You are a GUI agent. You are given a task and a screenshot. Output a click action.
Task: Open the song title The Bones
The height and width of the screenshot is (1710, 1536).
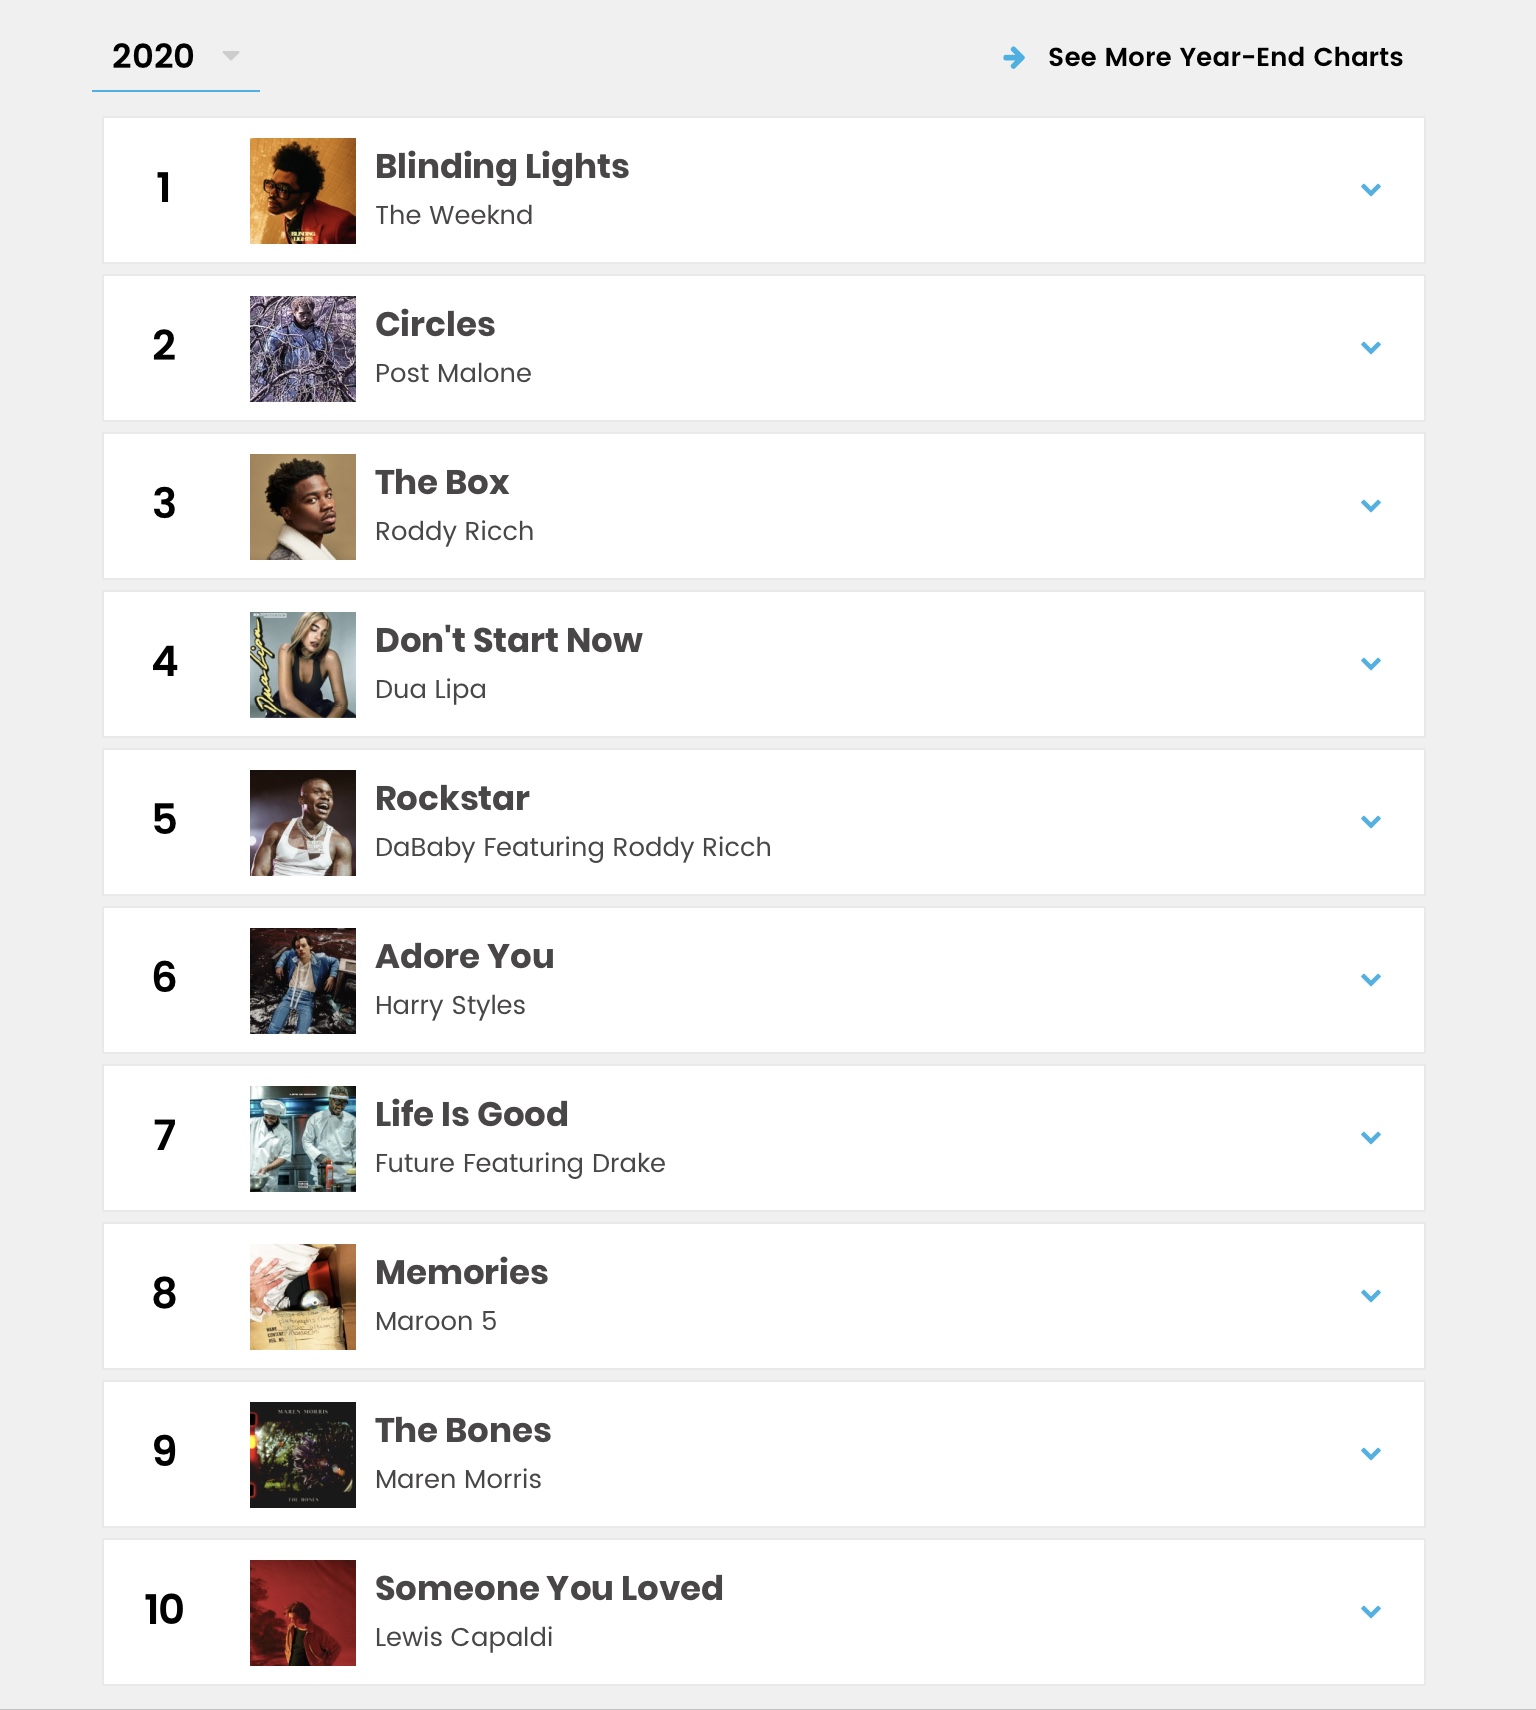pyautogui.click(x=463, y=1431)
